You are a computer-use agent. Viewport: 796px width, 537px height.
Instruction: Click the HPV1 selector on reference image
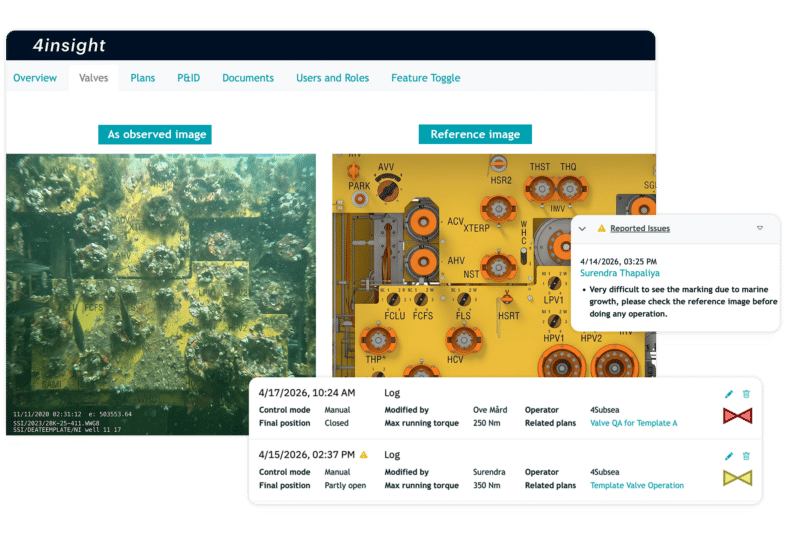pos(554,321)
